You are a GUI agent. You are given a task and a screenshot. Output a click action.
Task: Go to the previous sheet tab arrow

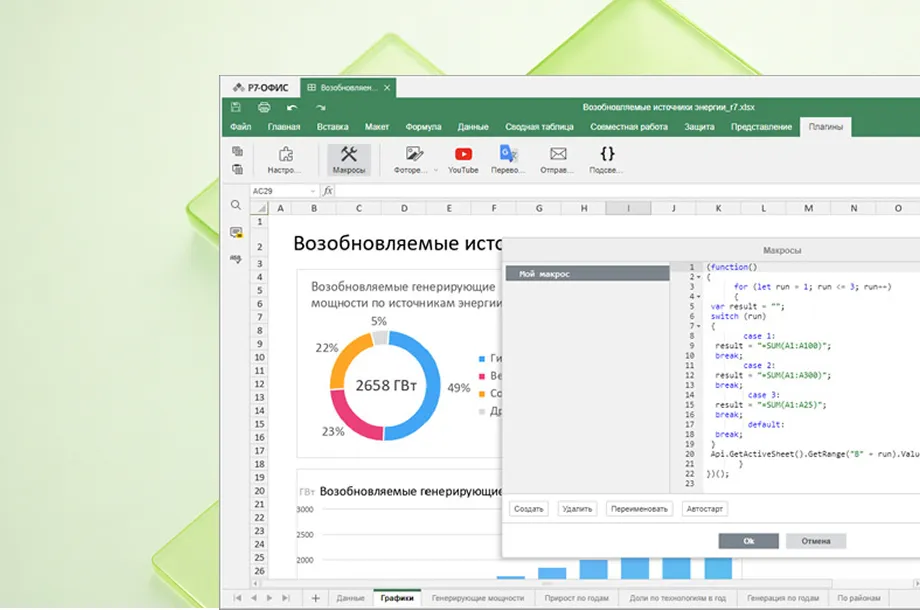(253, 598)
